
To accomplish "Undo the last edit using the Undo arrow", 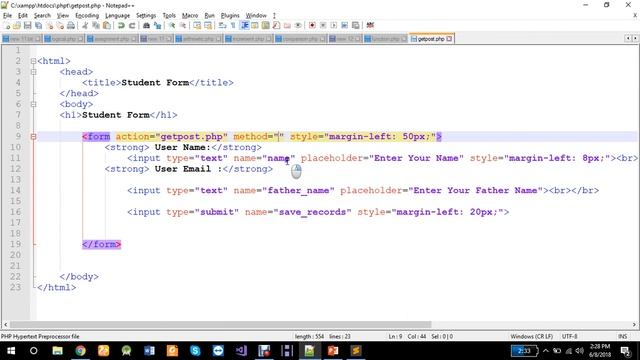I will (121, 25).
